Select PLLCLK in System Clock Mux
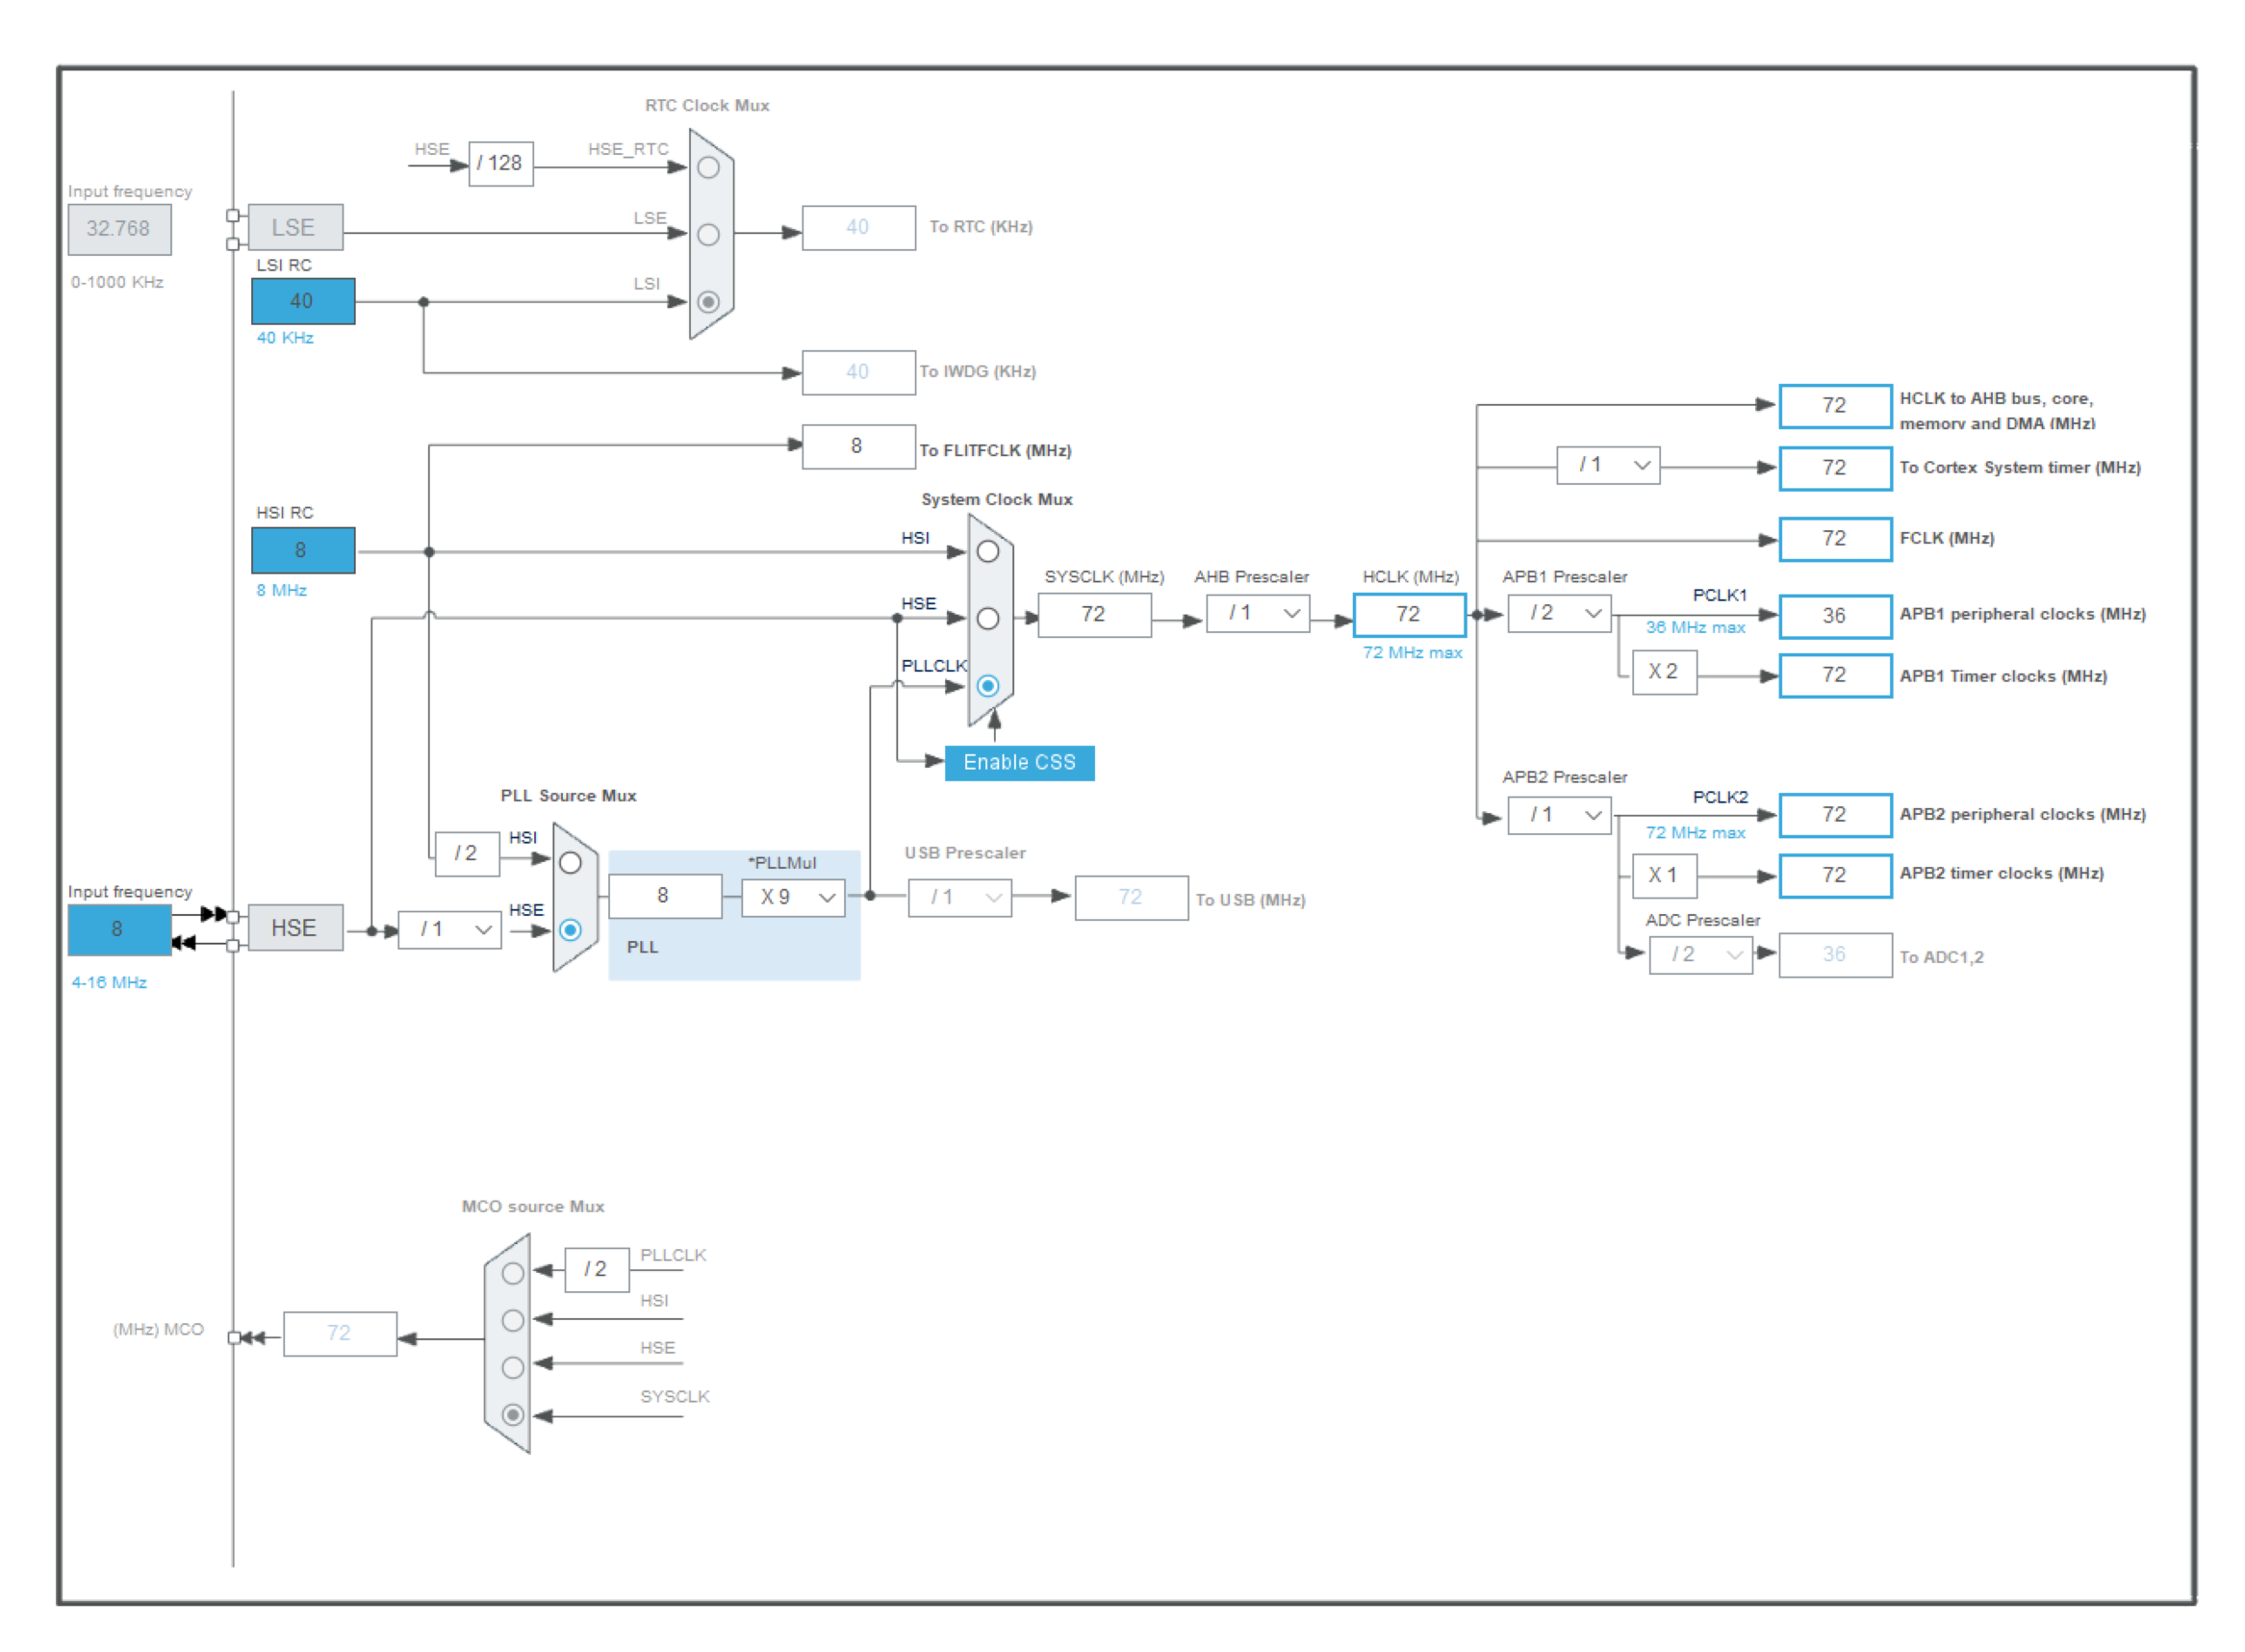2245x1652 pixels. click(x=987, y=685)
